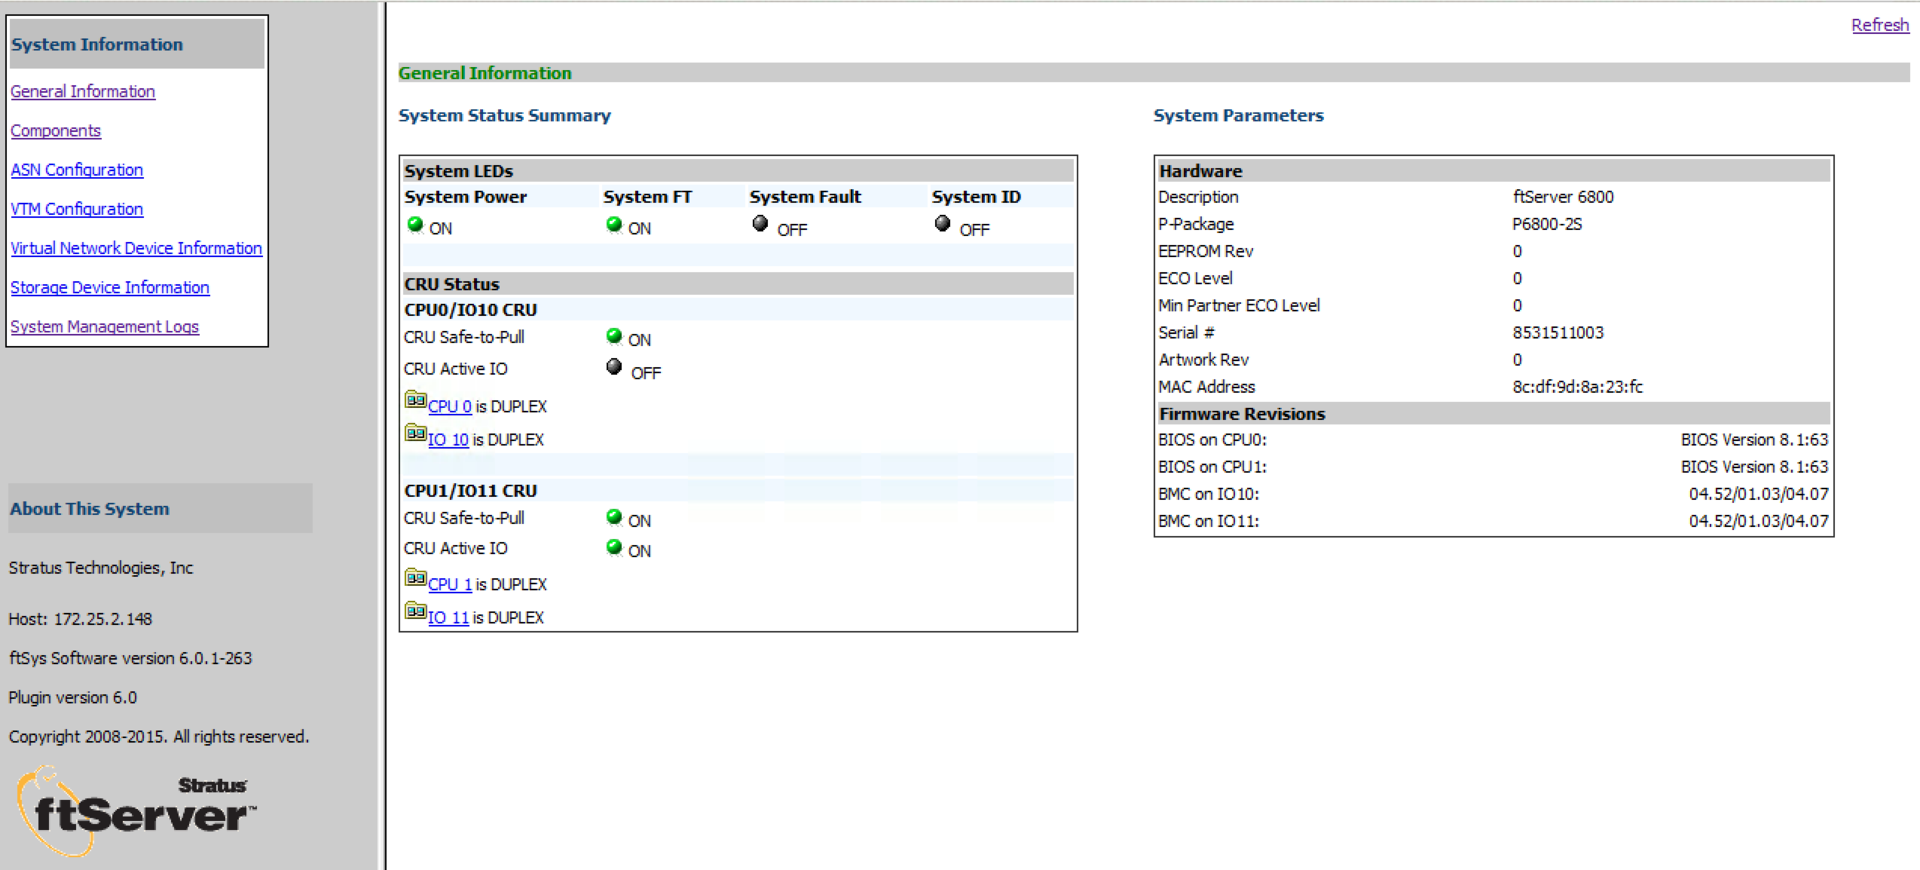Viewport: 1920px width, 870px height.
Task: Click the System FT green LED indicator
Action: point(614,225)
